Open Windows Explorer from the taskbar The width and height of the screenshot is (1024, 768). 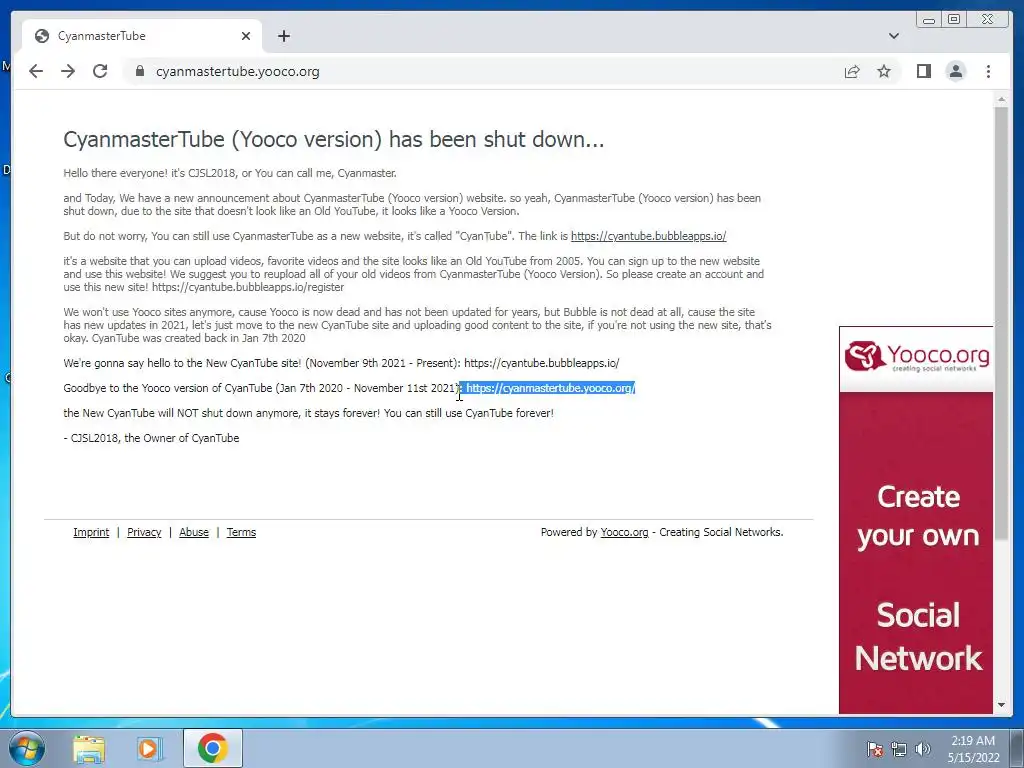tap(88, 748)
